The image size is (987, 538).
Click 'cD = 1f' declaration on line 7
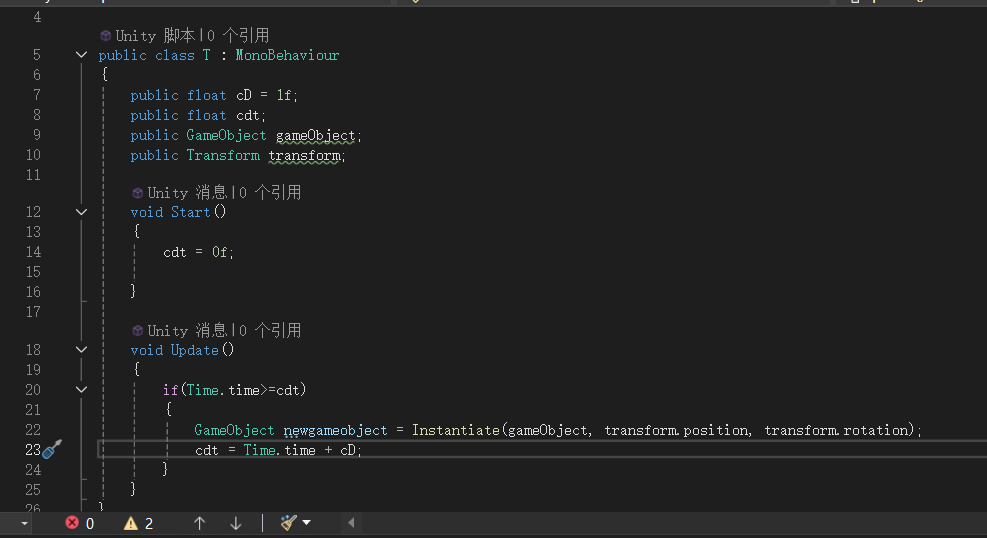tap(264, 95)
